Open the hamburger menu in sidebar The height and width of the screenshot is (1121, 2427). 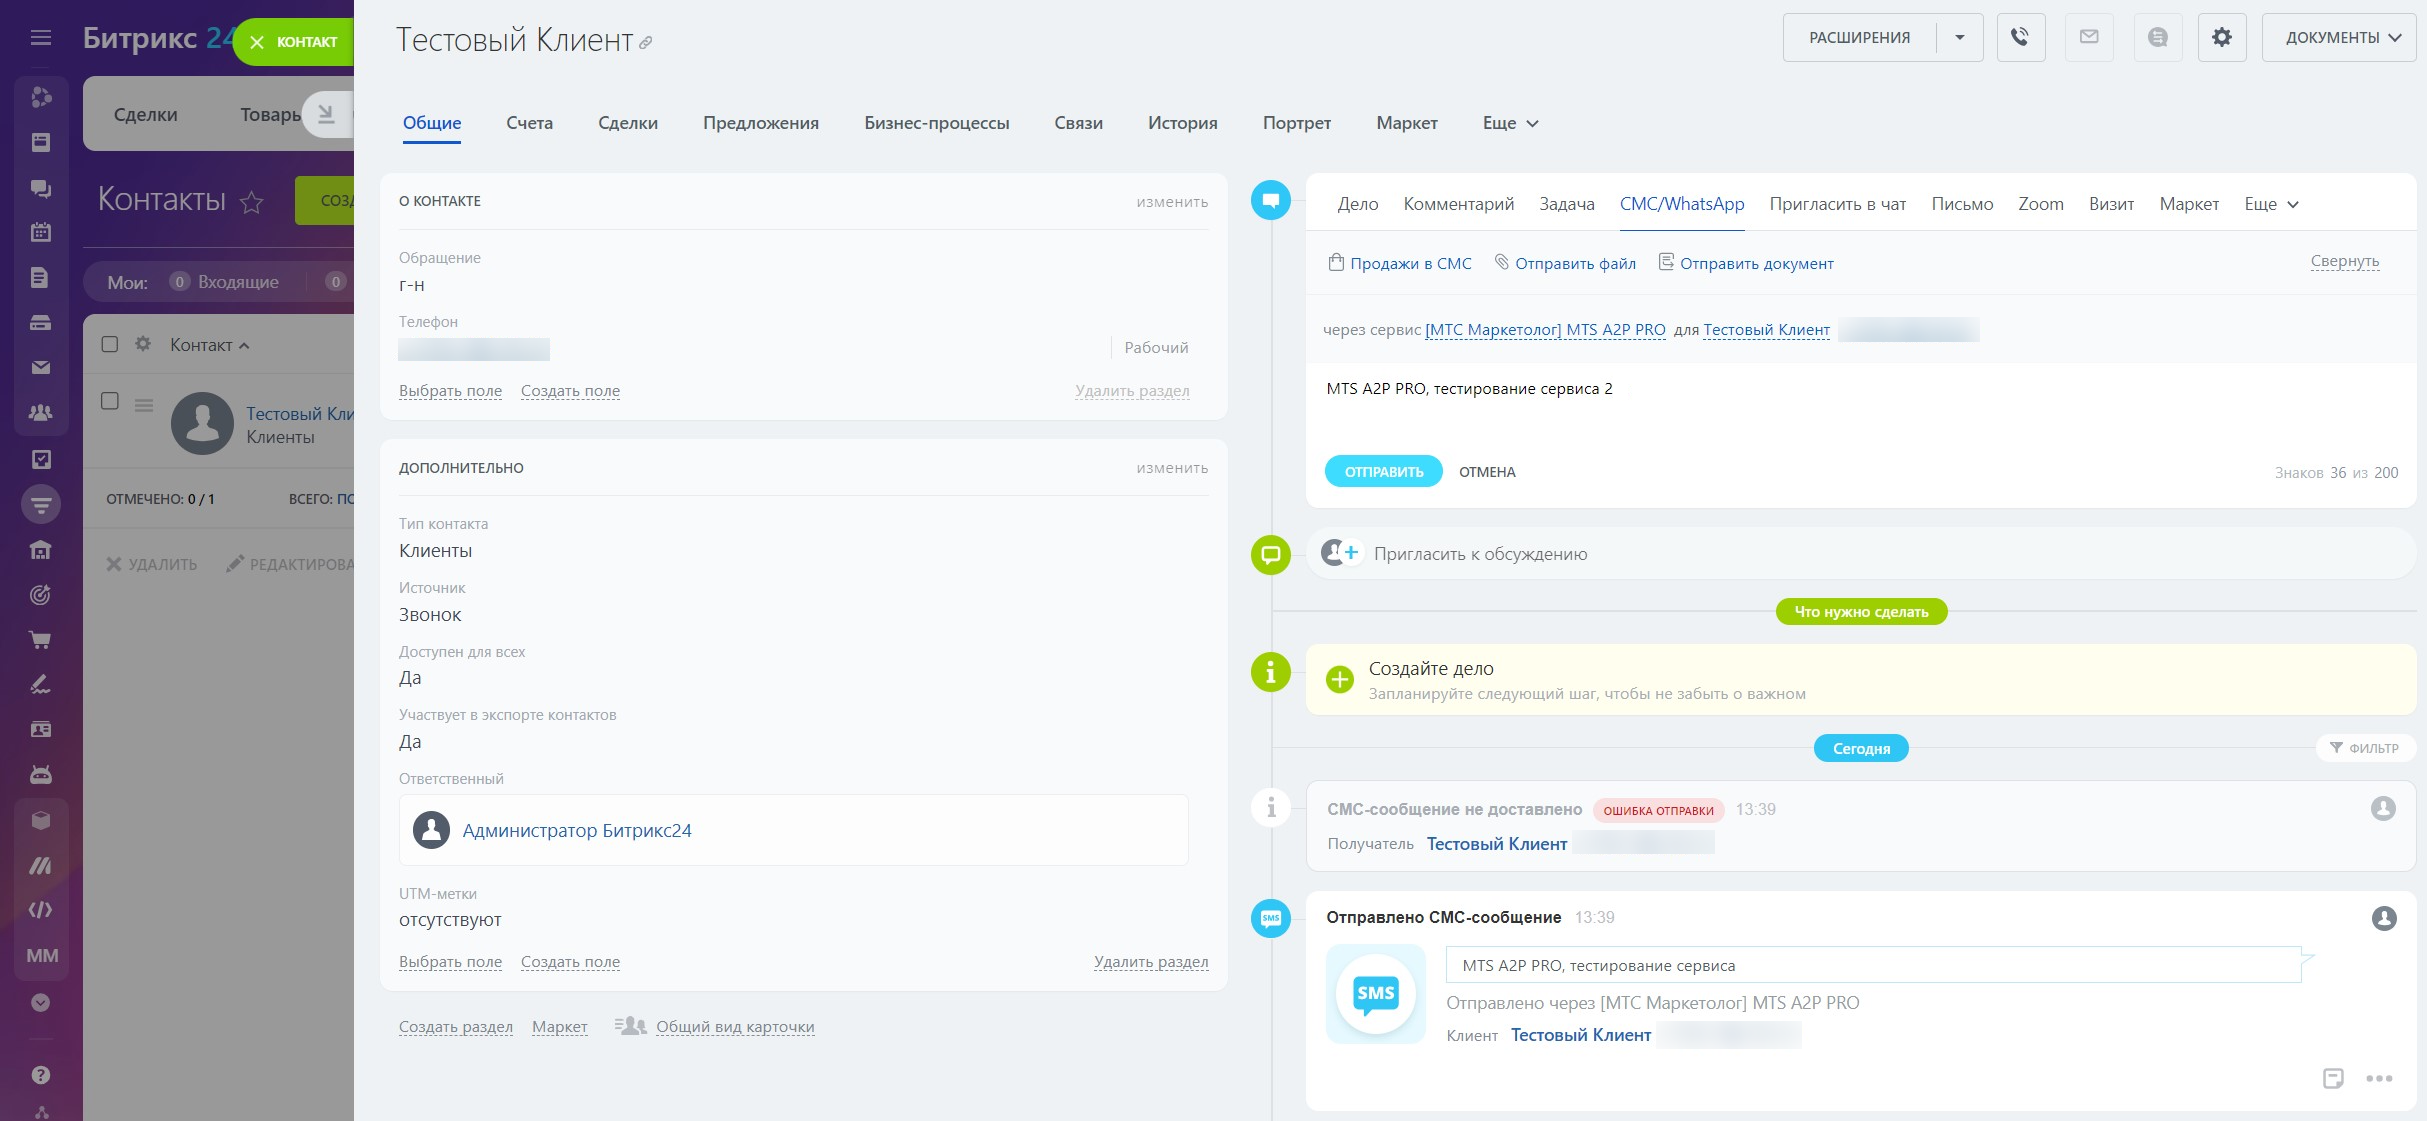[41, 37]
